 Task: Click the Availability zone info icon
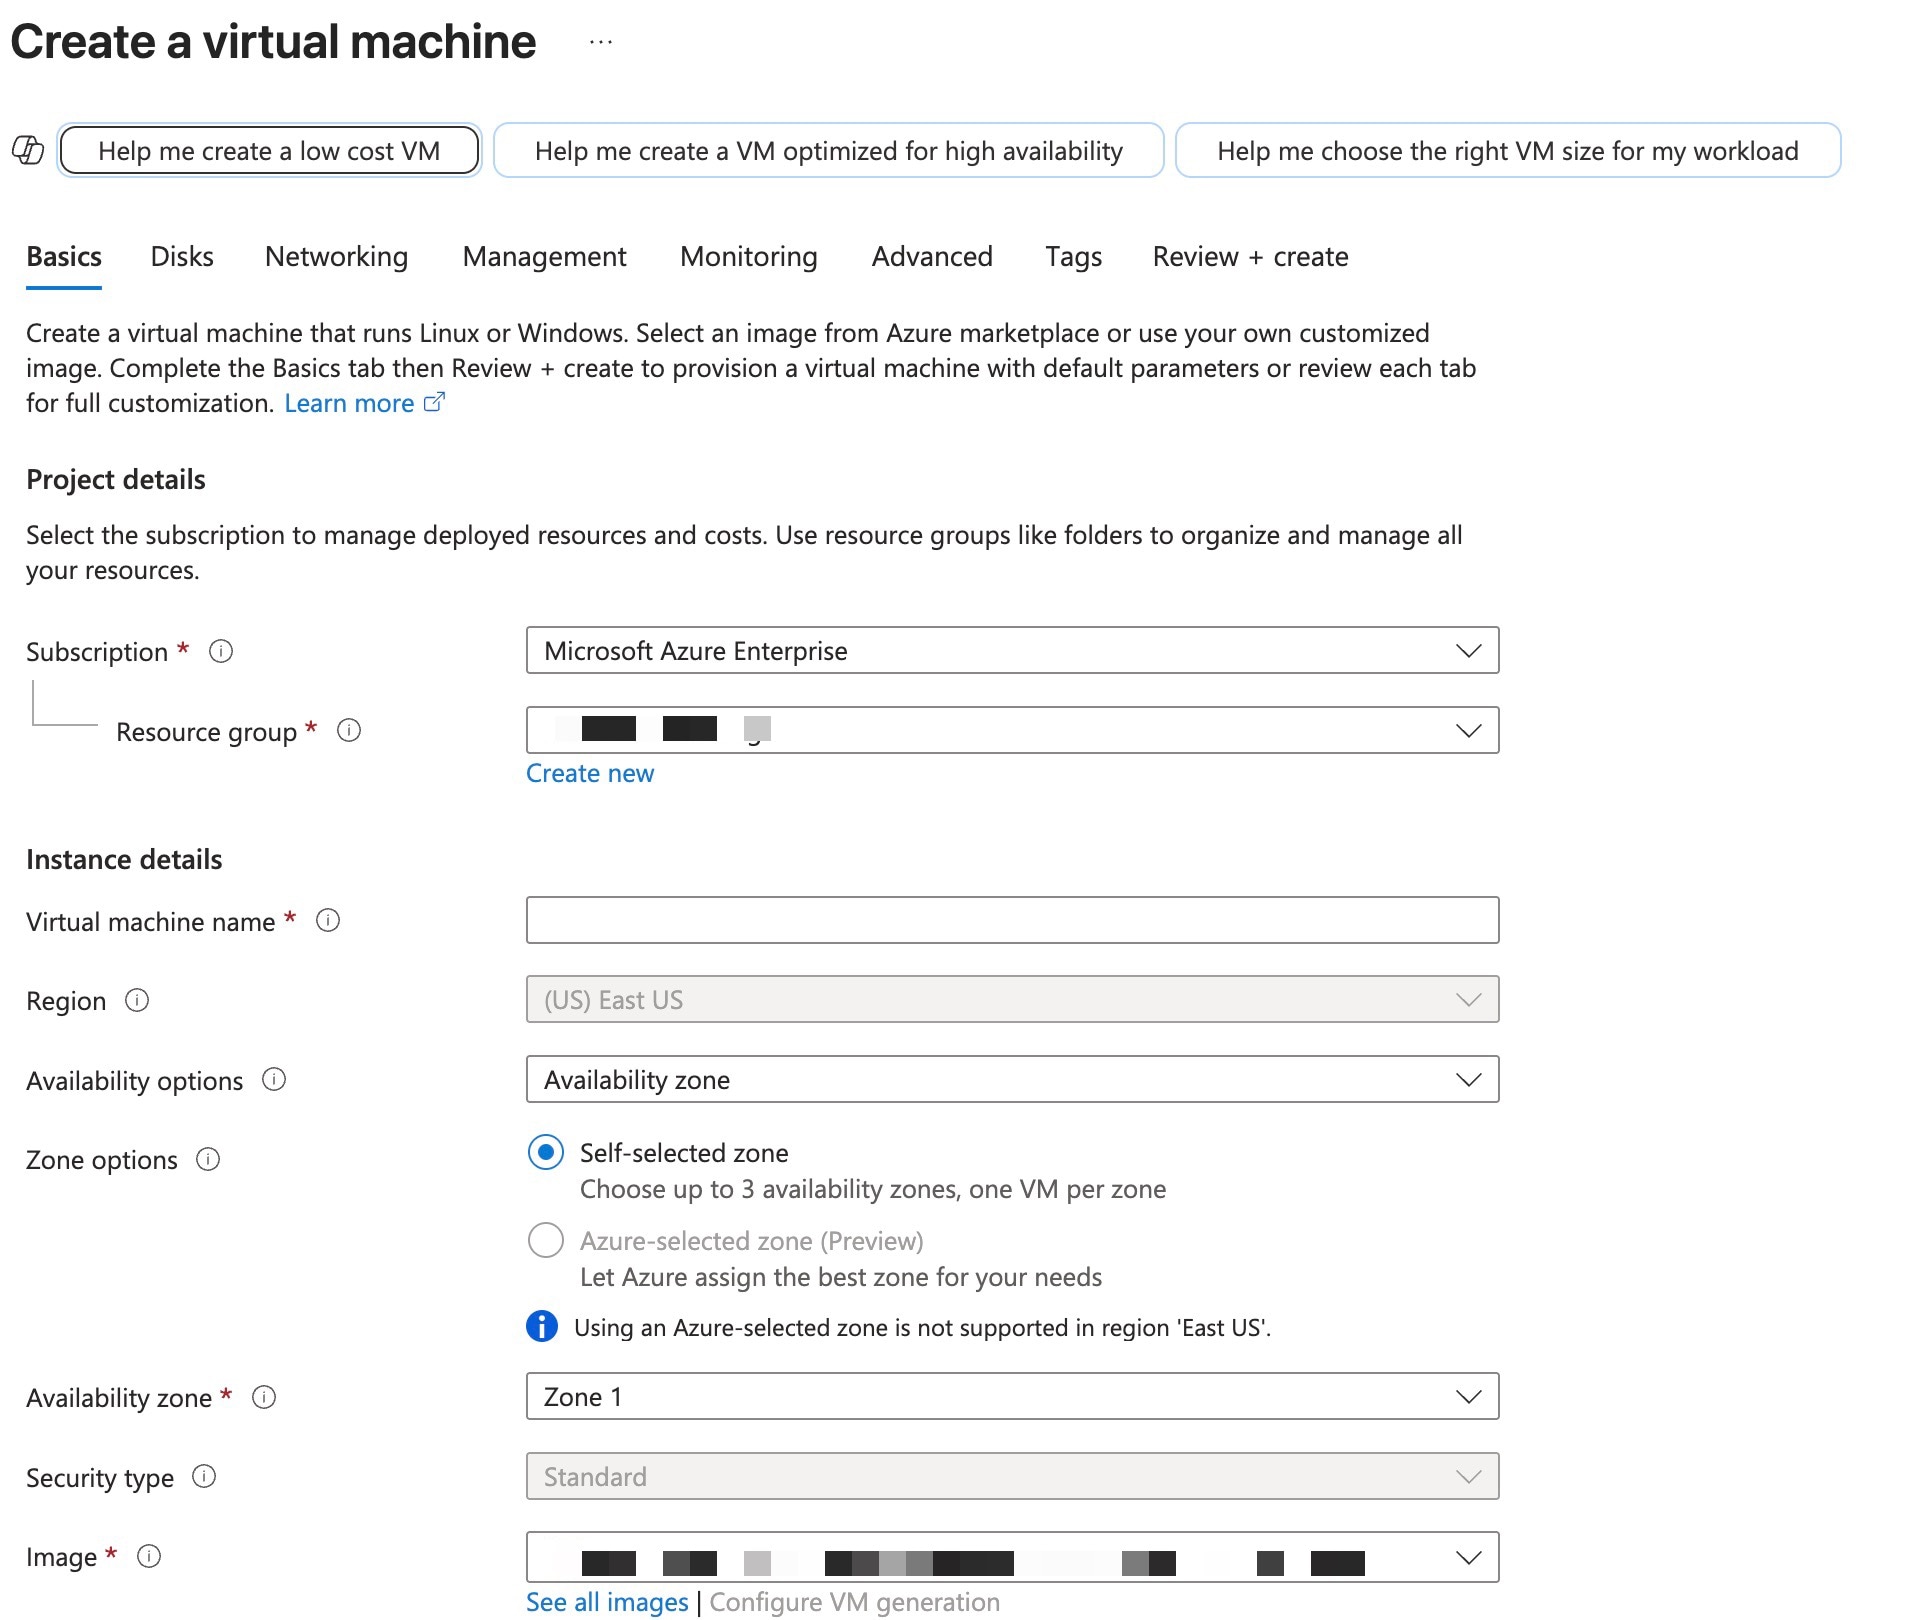coord(264,1397)
